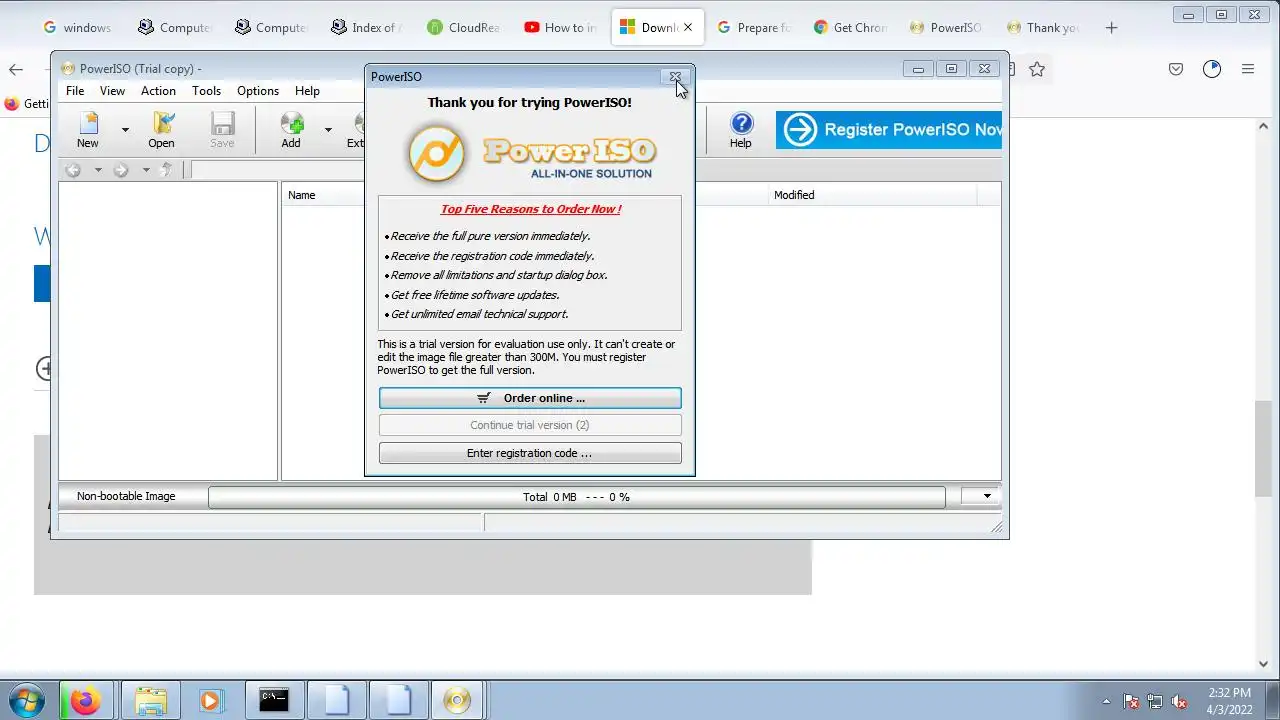Click the PowerISO back navigation arrow
Screen dimensions: 1280x720
pyautogui.click(x=73, y=170)
